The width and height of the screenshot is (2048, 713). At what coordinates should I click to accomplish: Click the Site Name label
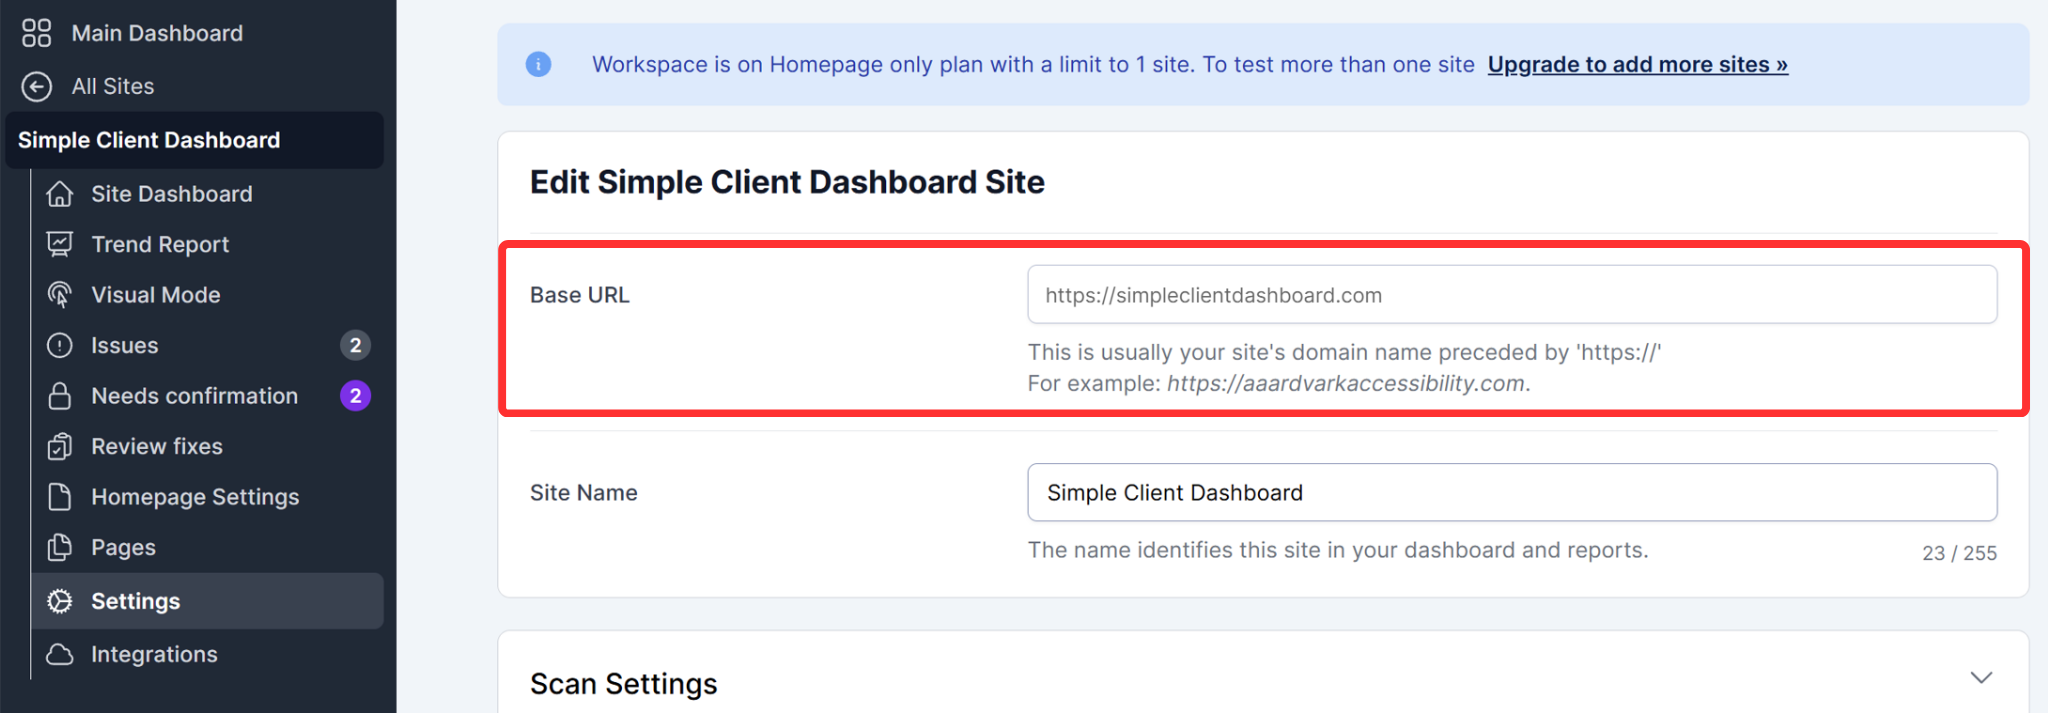coord(584,493)
